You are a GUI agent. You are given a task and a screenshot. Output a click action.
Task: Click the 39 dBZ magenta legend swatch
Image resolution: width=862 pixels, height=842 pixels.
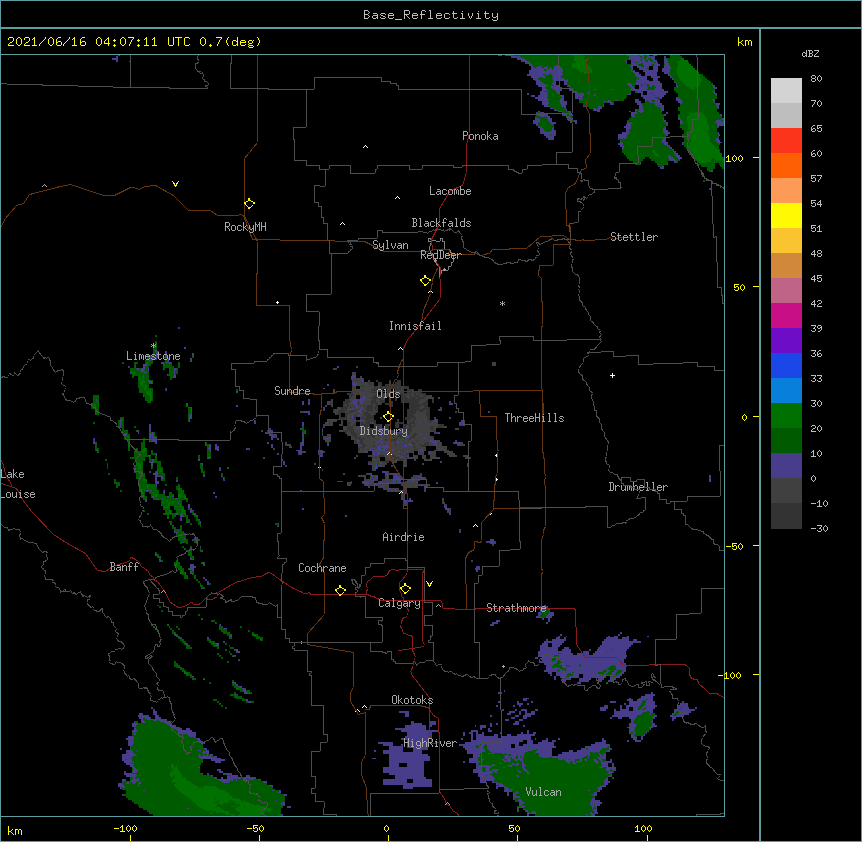coord(786,315)
